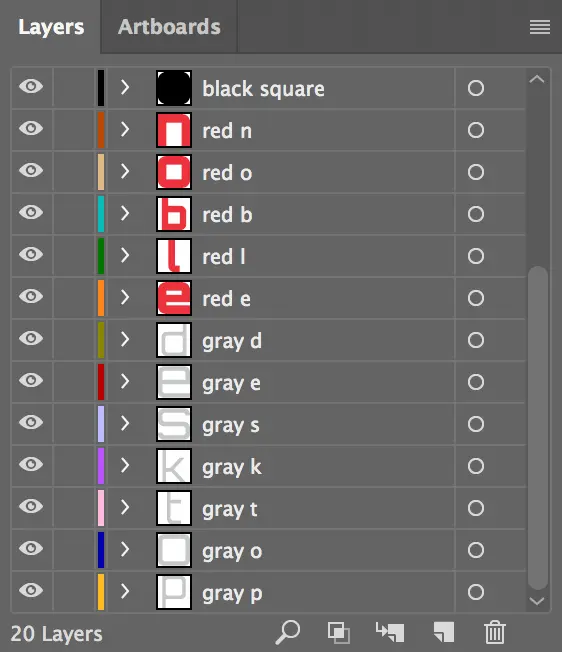Expand the red o layer
Viewport: 562px width, 652px height.
pyautogui.click(x=125, y=171)
